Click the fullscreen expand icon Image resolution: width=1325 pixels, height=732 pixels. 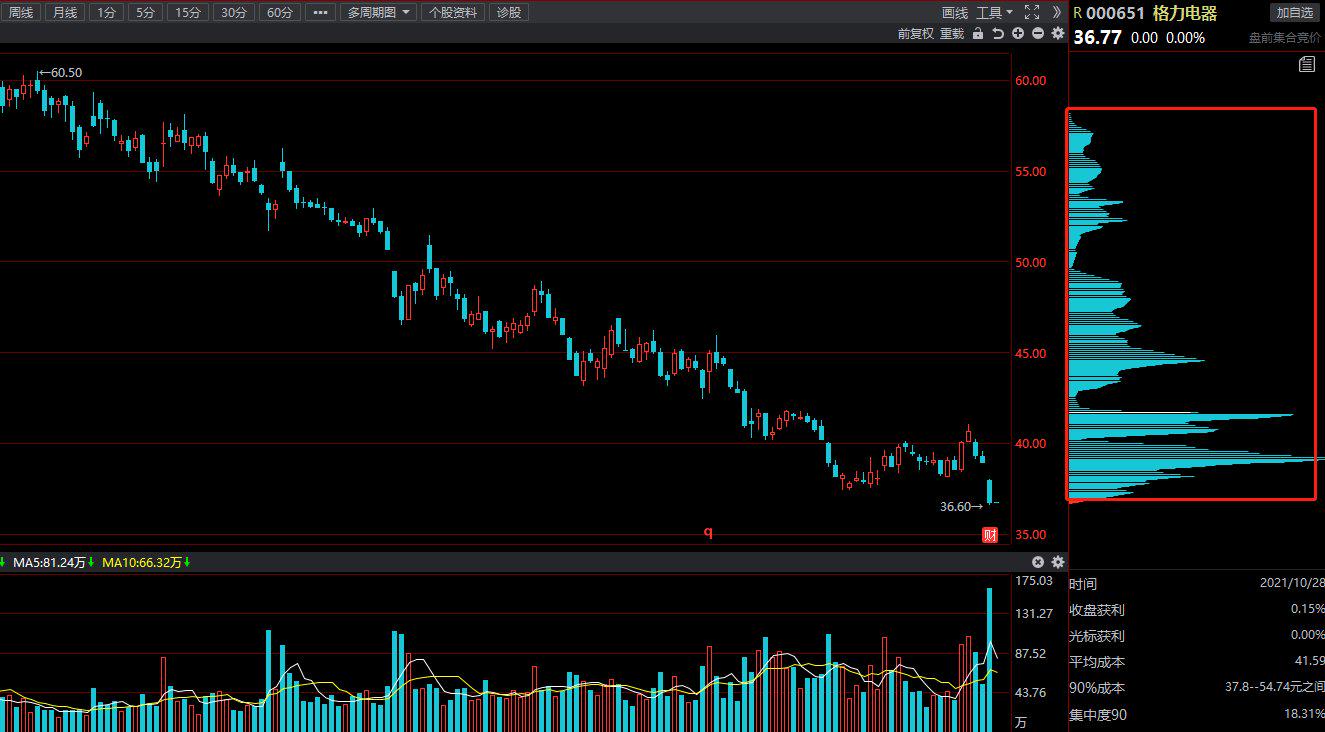(1033, 12)
